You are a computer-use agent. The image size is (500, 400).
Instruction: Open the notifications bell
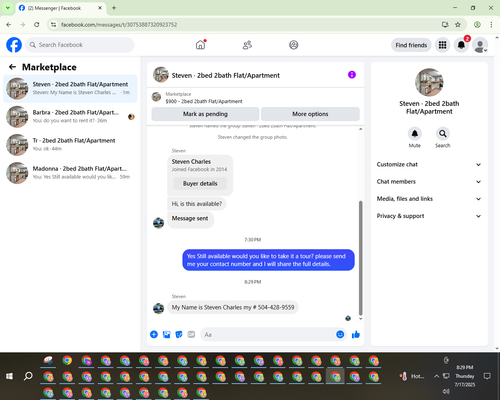tap(461, 45)
